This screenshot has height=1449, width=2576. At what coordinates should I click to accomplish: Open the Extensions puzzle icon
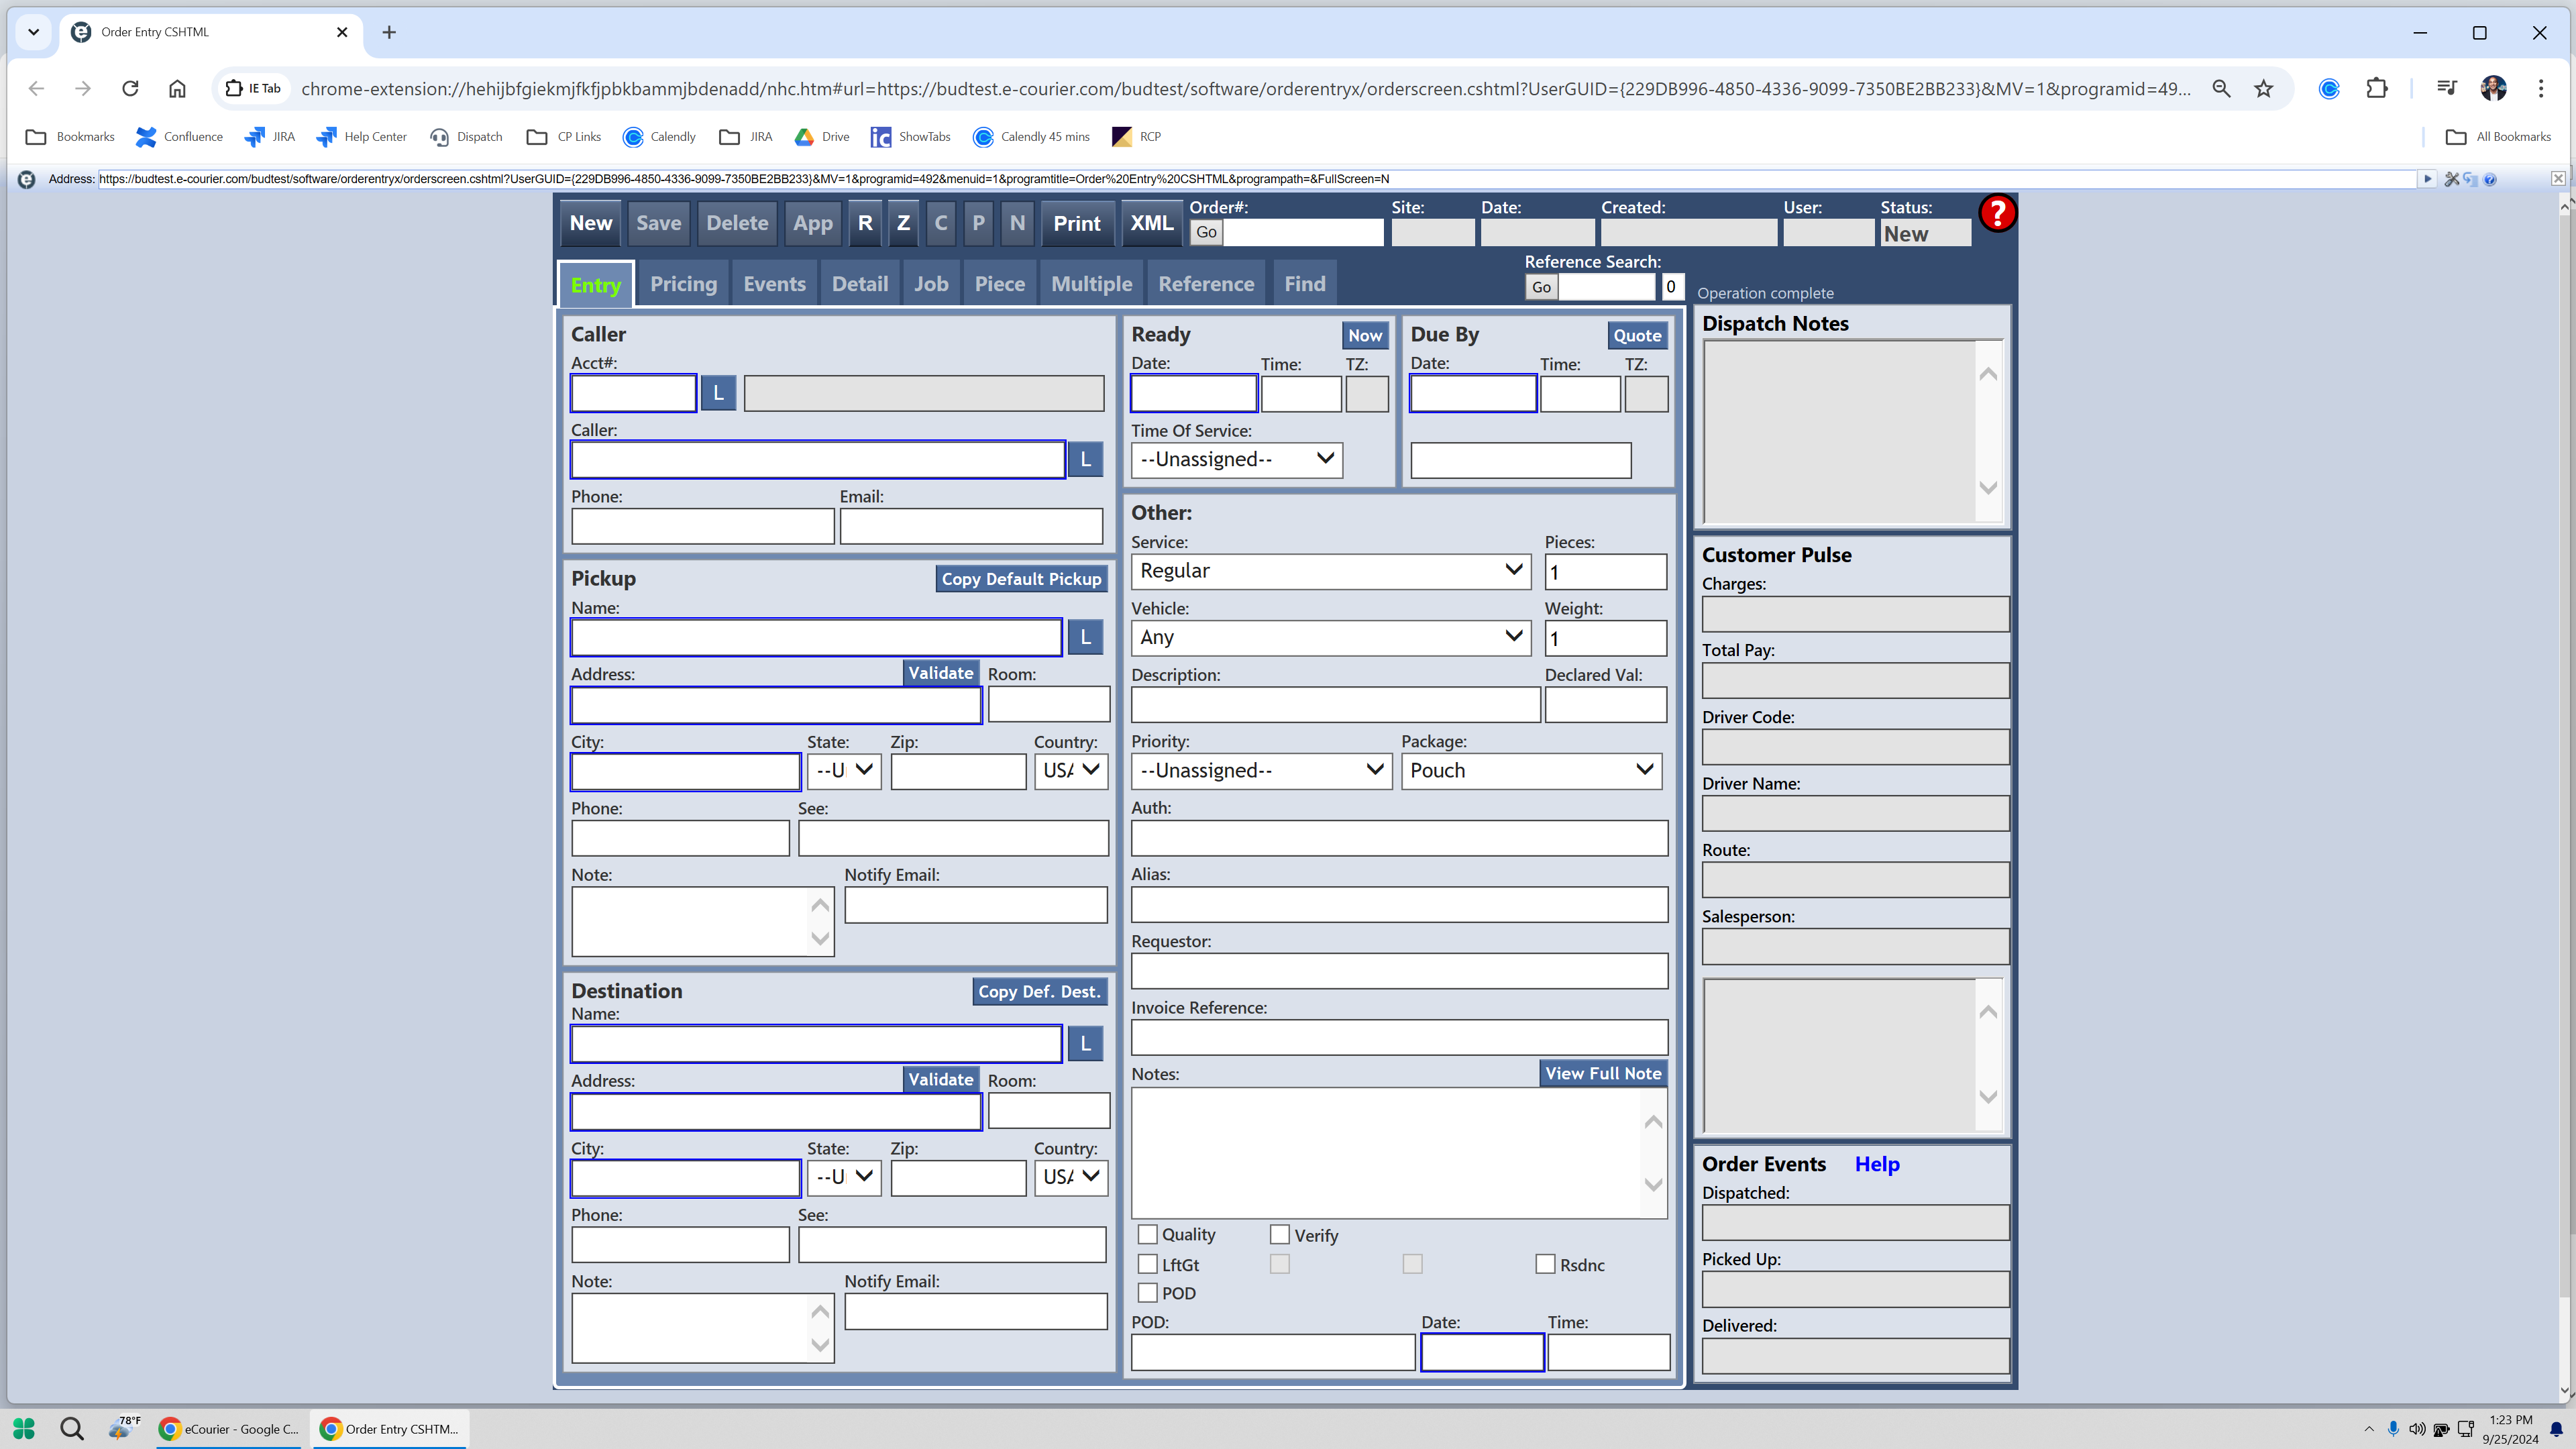(2377, 89)
